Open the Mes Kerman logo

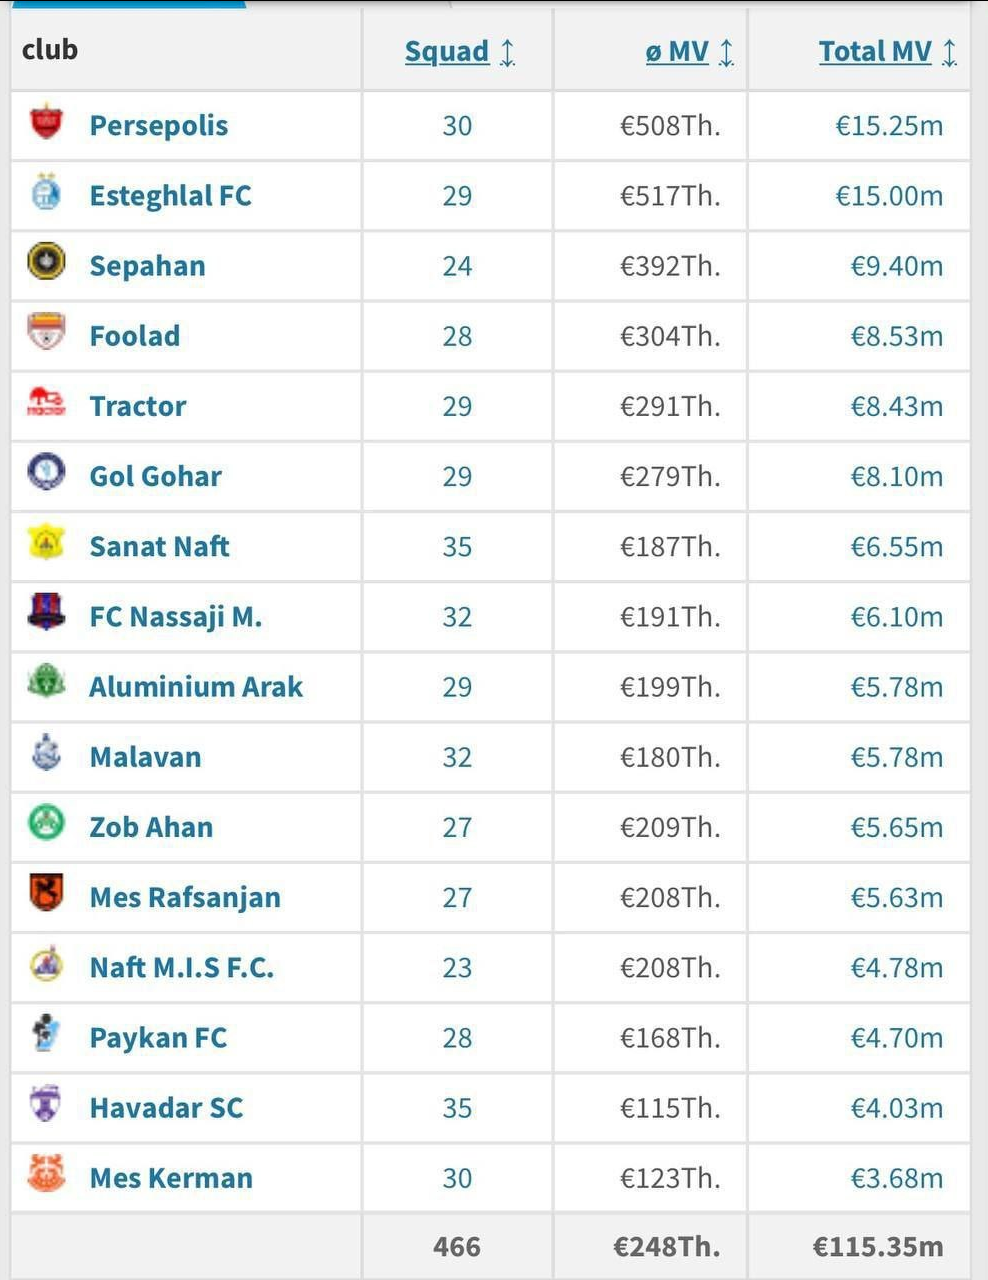pos(44,1177)
